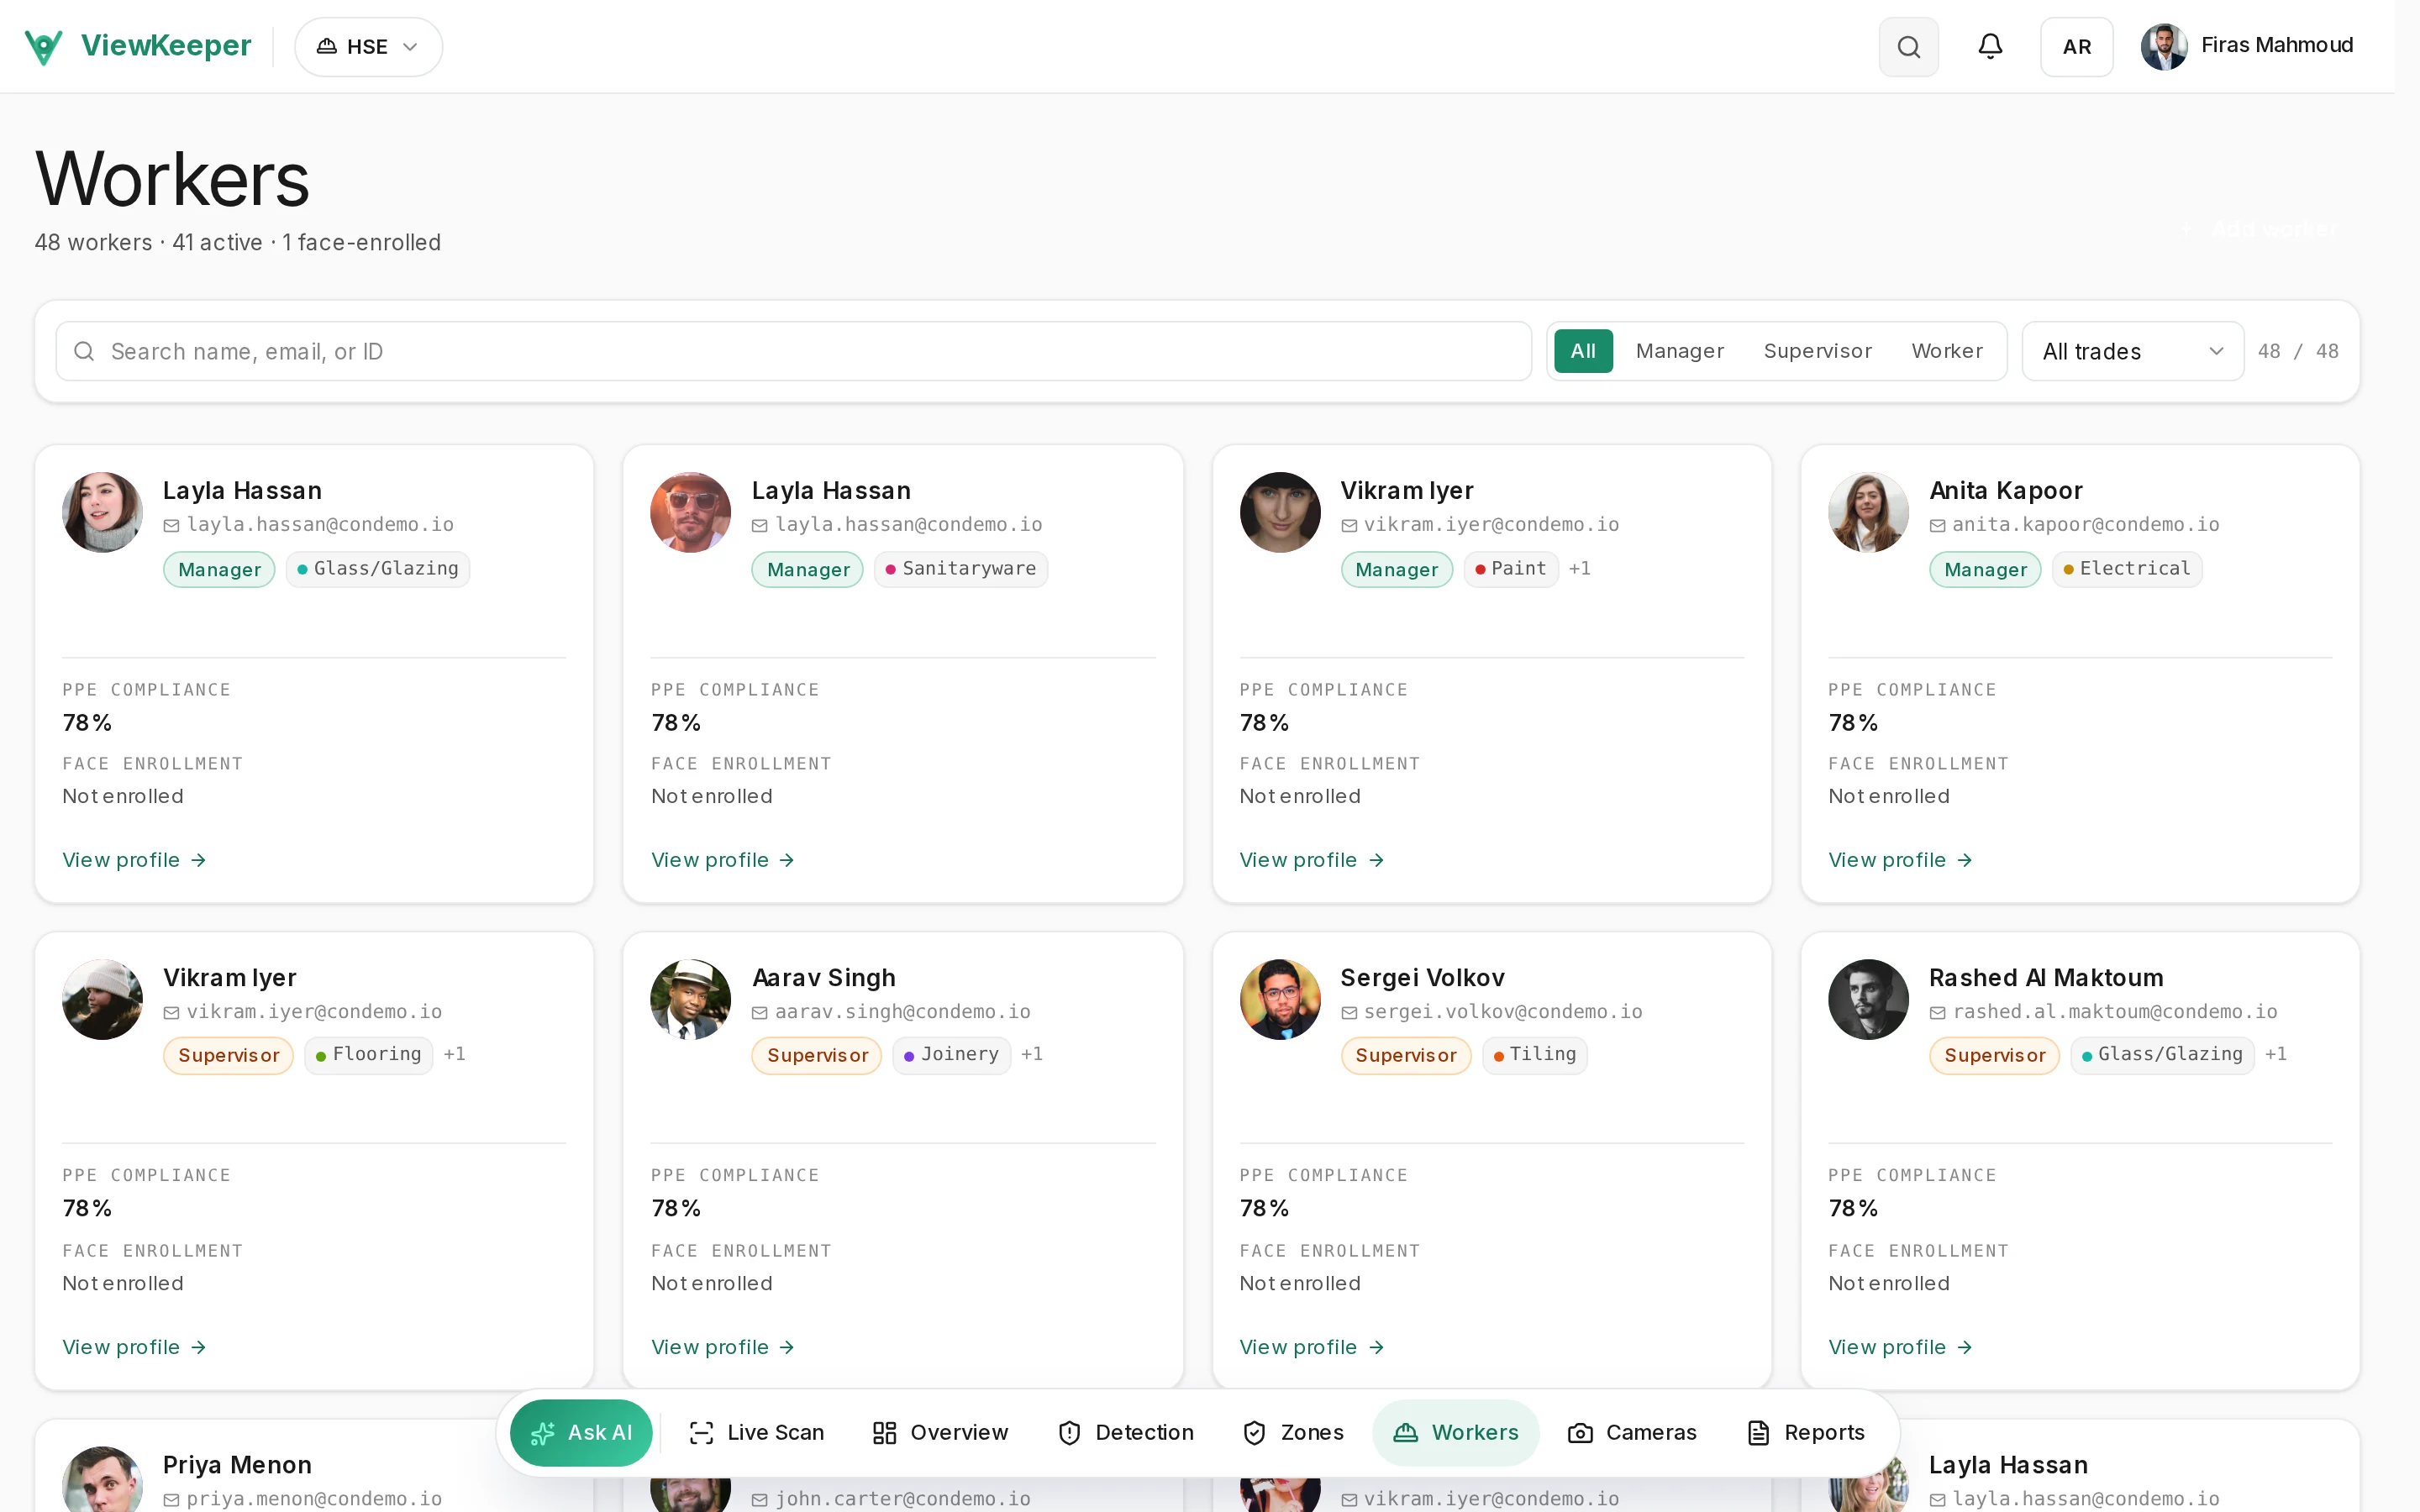The image size is (2420, 1512).
Task: Open the notifications bell
Action: click(x=1990, y=47)
